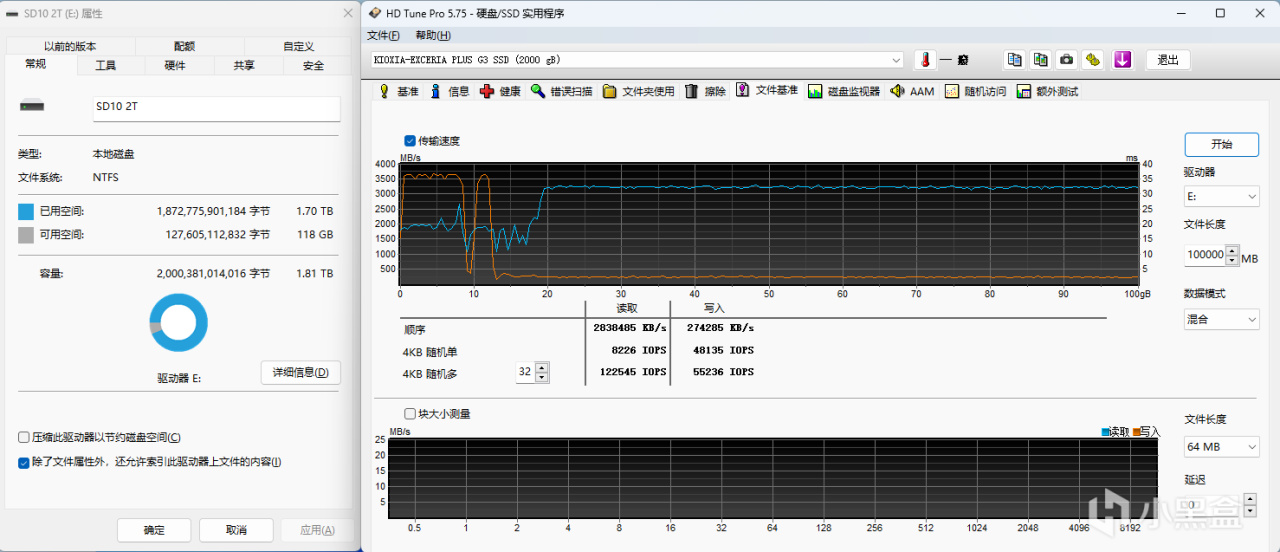Click the sequential read 2838485 KB/s value
Screen dimensions: 1280x552
point(630,327)
